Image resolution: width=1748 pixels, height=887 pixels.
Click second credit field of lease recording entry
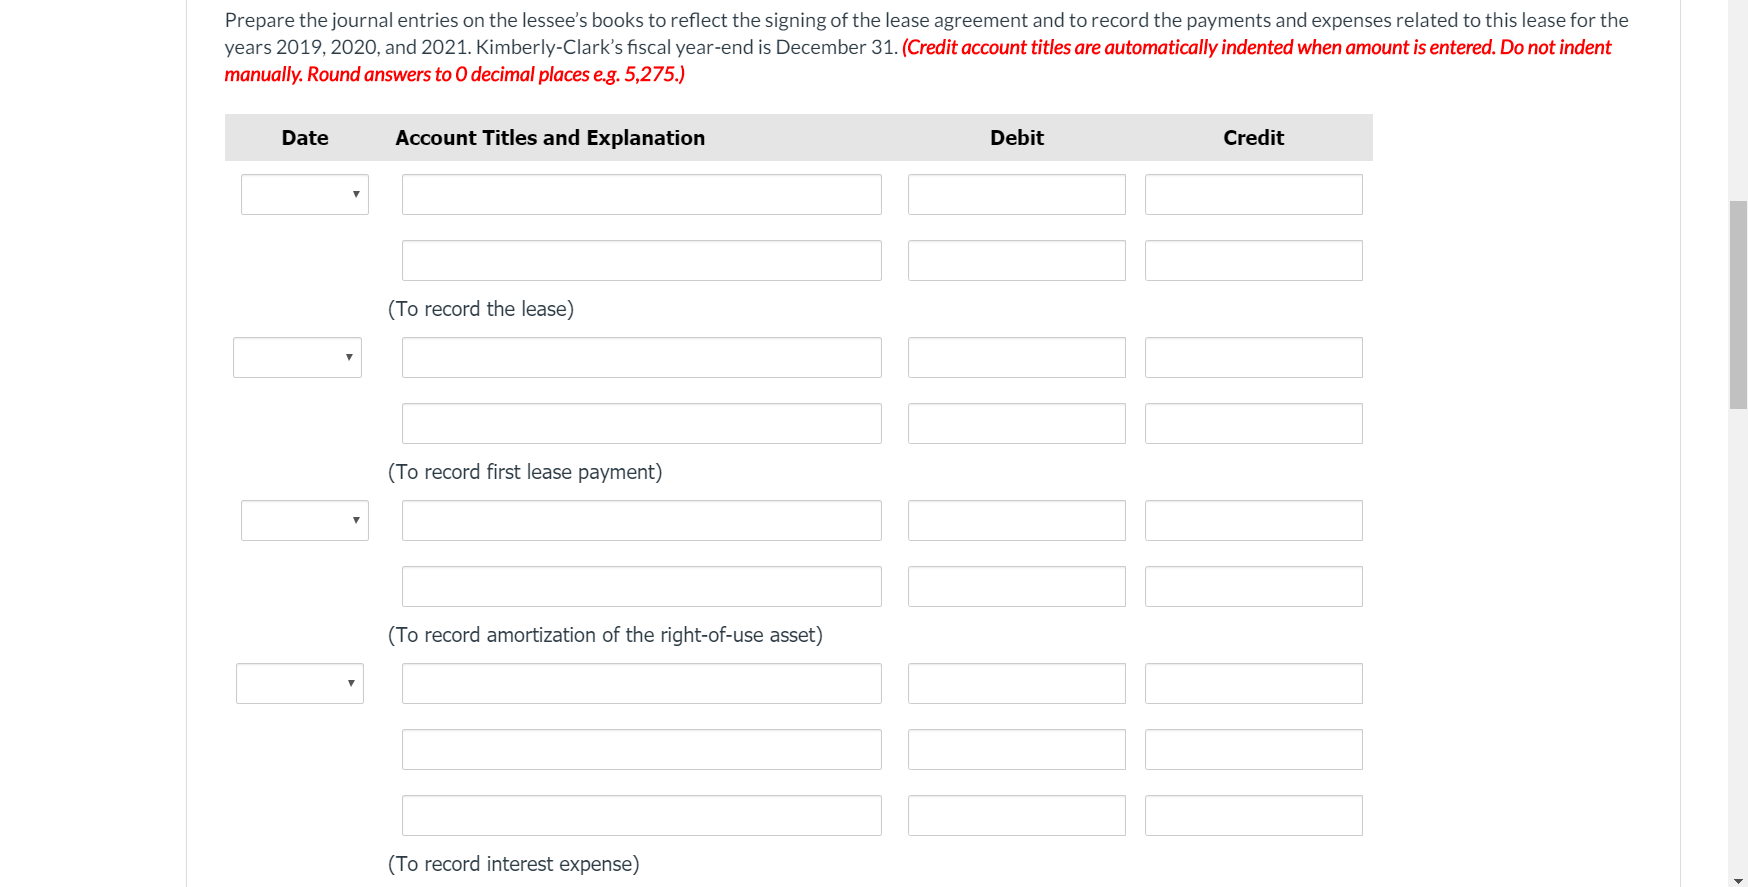[x=1254, y=260]
